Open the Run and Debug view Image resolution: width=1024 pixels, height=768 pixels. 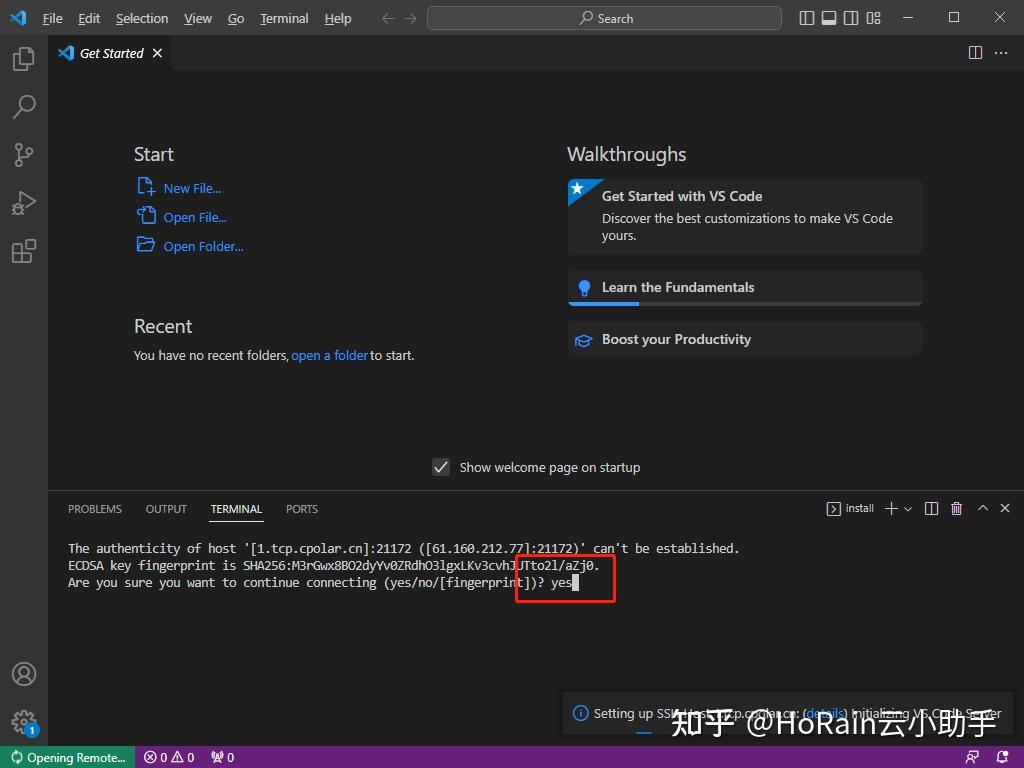coord(23,203)
